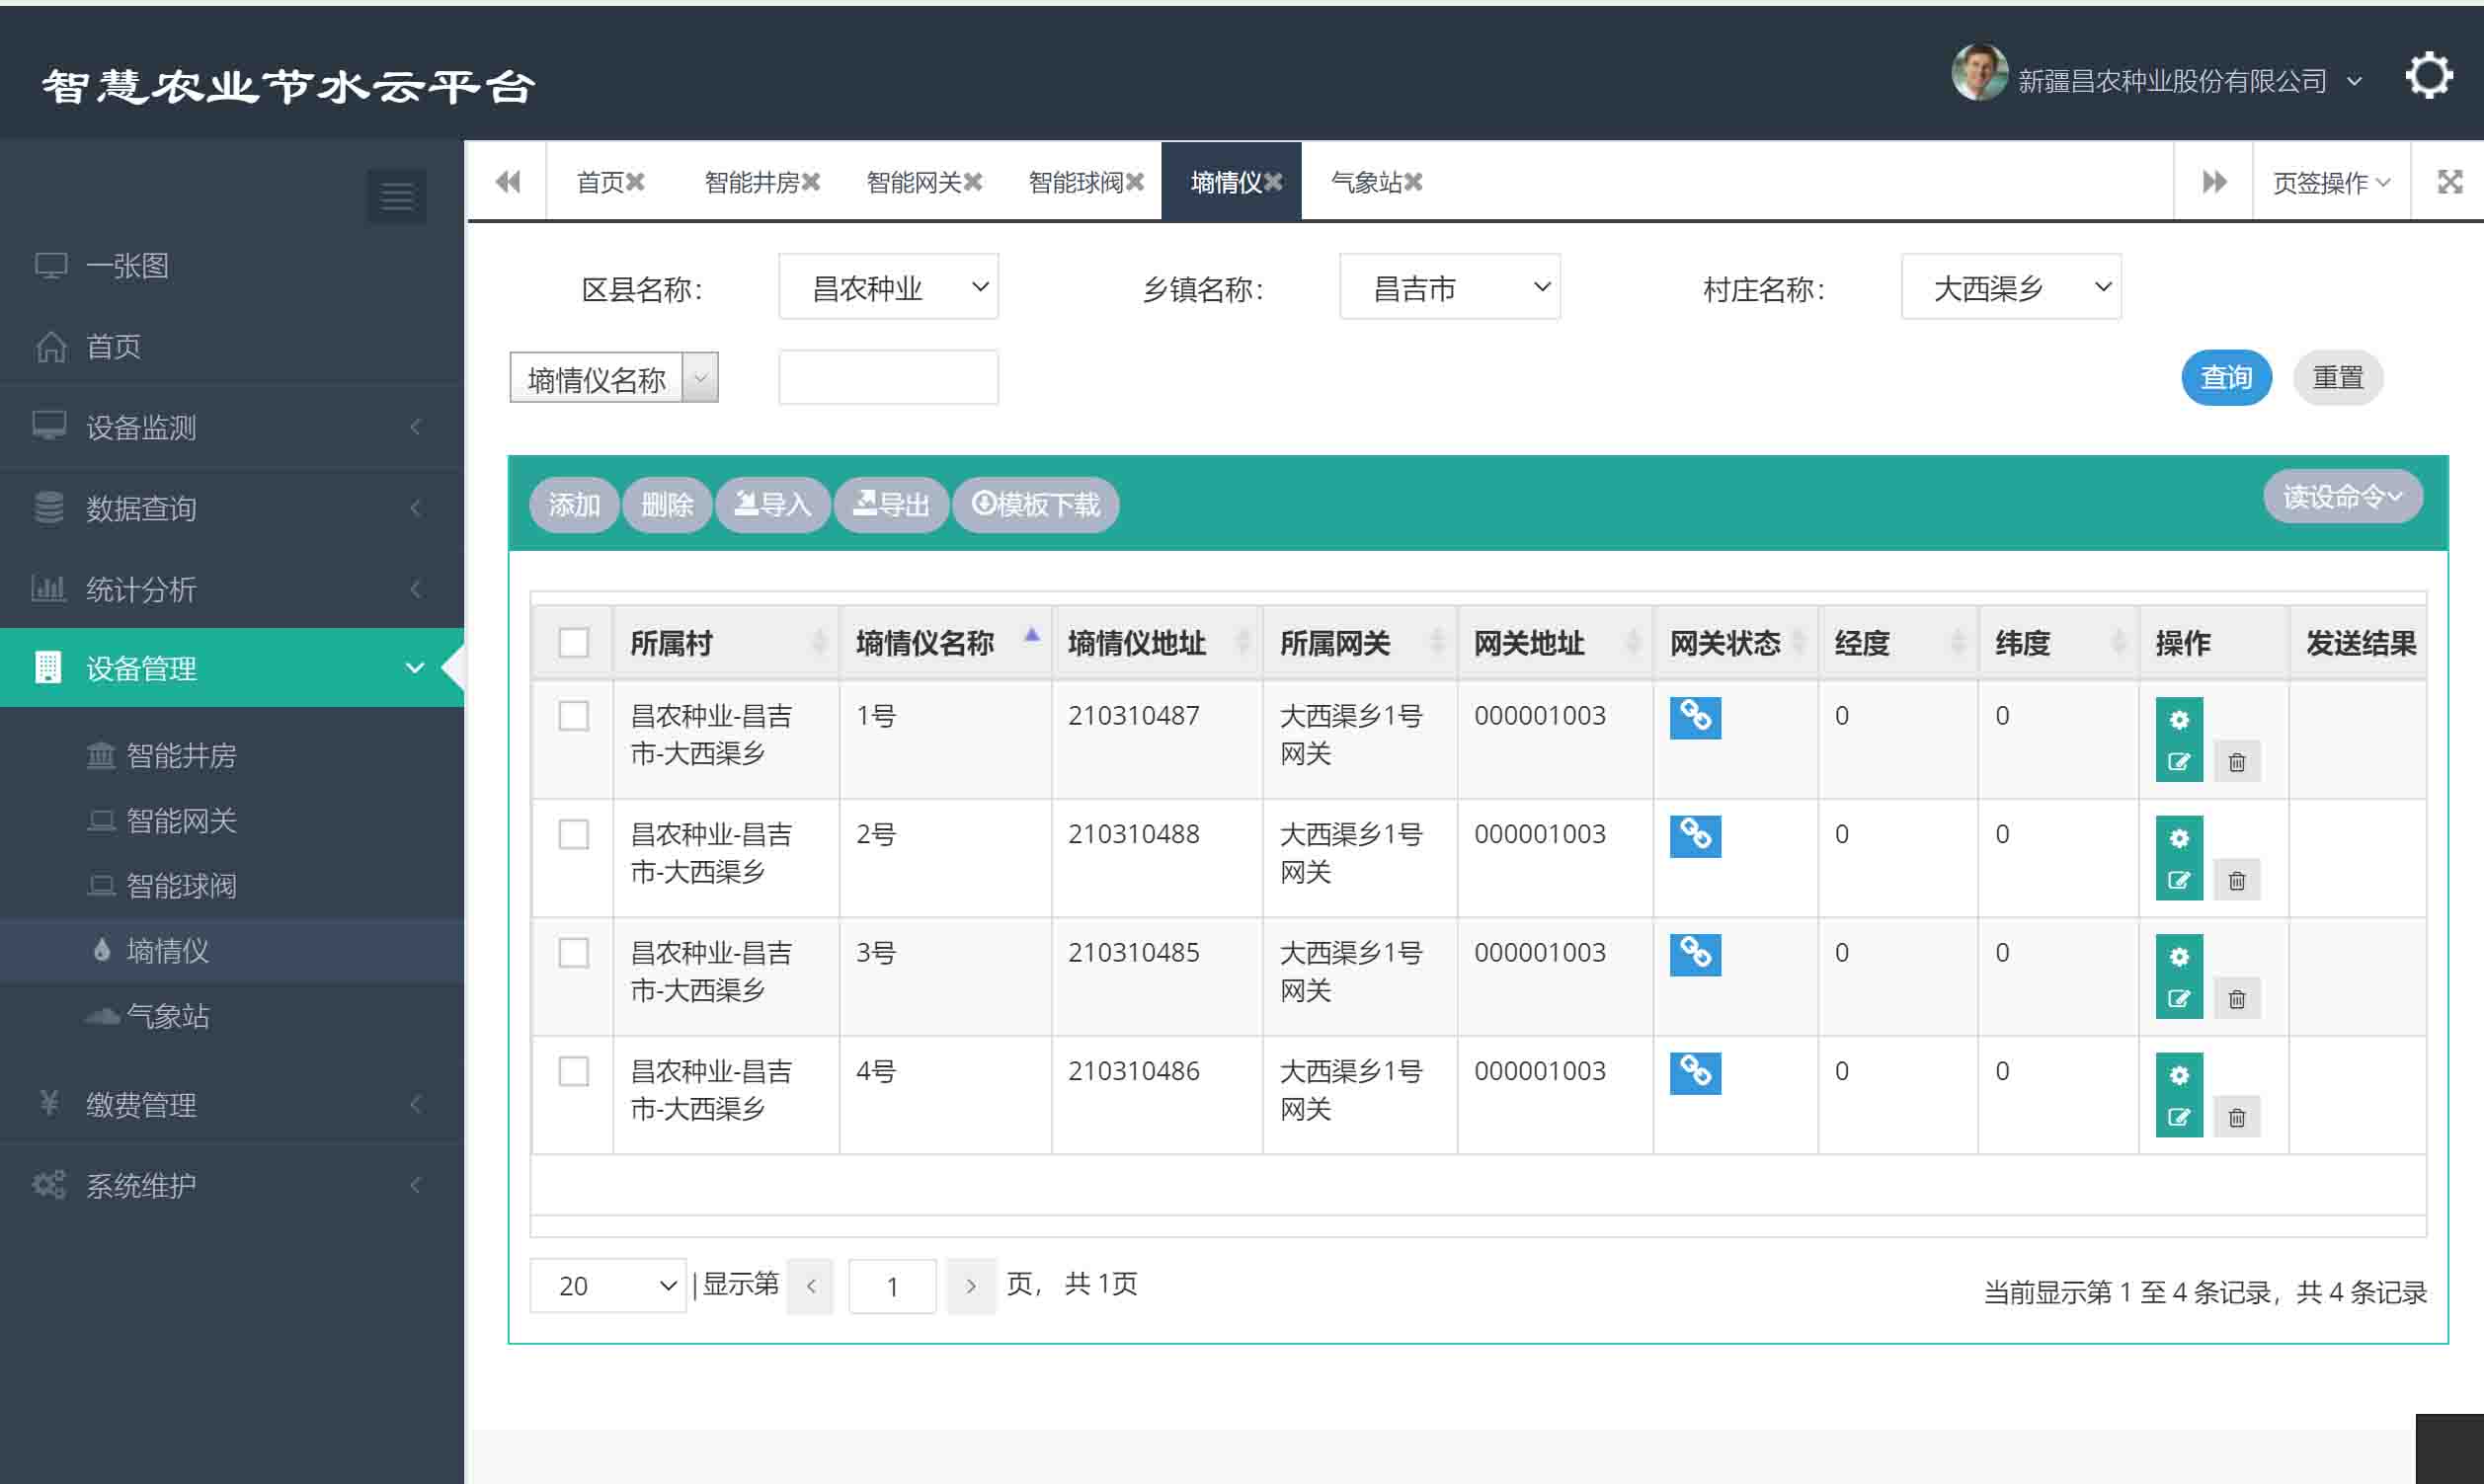
Task: Open the 村庄名称 dropdown showing 大西渠乡
Action: click(x=2010, y=287)
